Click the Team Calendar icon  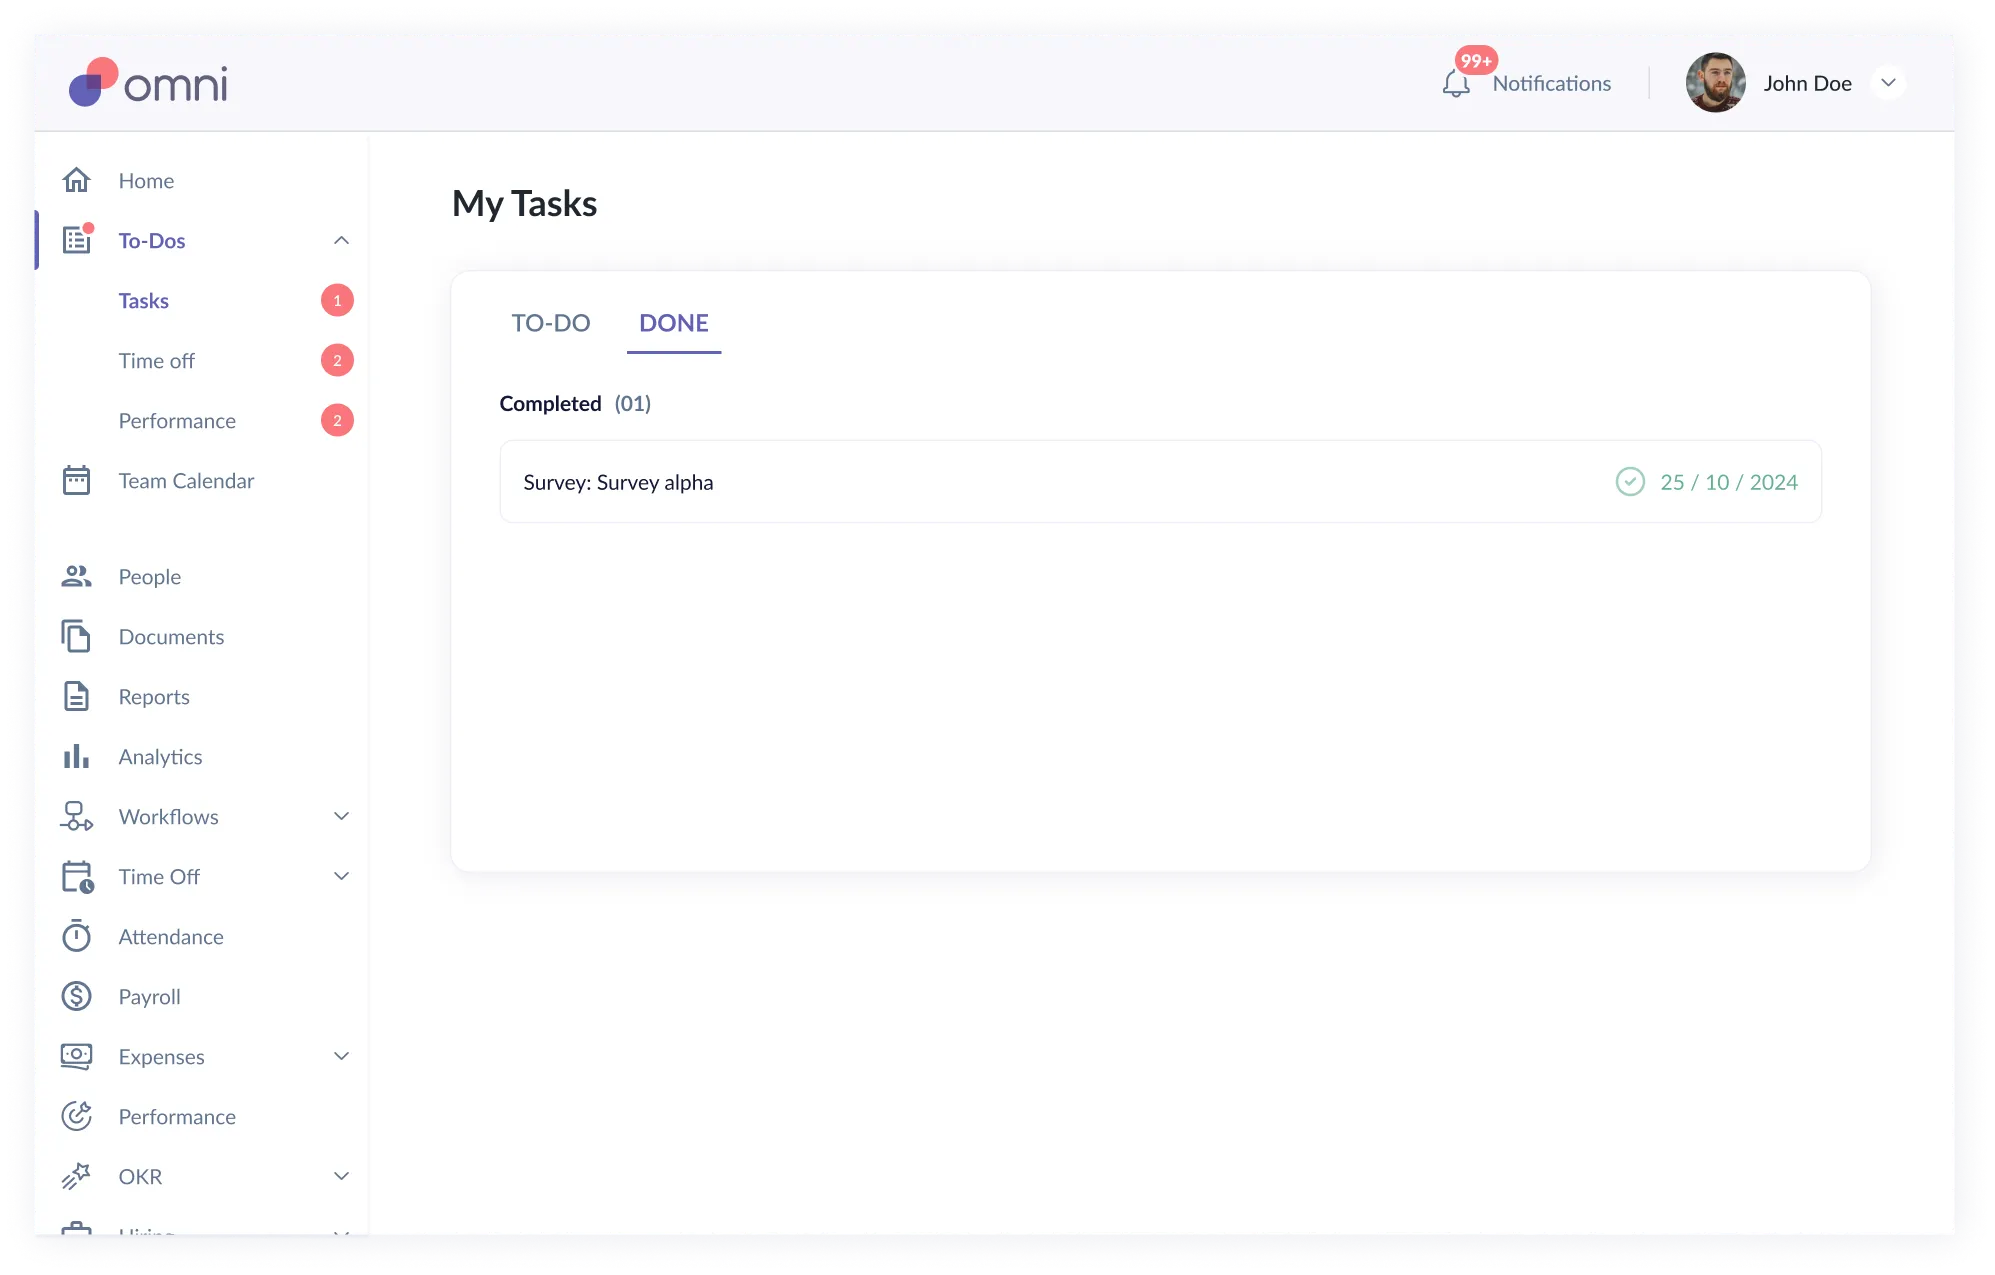pyautogui.click(x=76, y=480)
